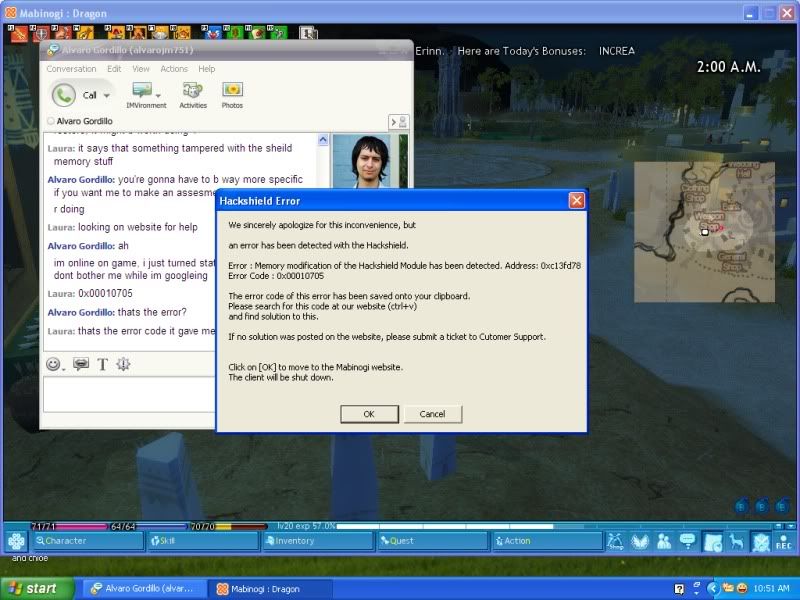The image size is (800, 600).
Task: Activate the F7 hotkey skill icon
Action: 159,34
